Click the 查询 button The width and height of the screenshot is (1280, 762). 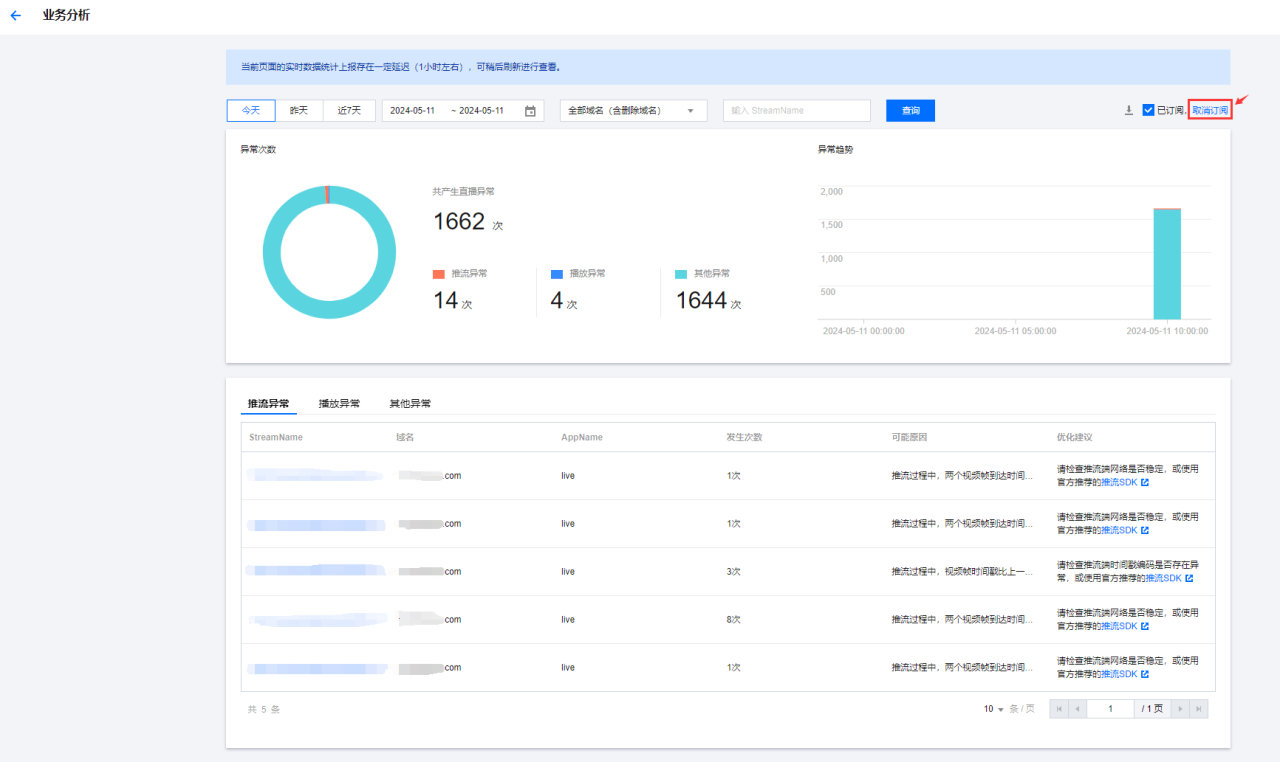[910, 111]
